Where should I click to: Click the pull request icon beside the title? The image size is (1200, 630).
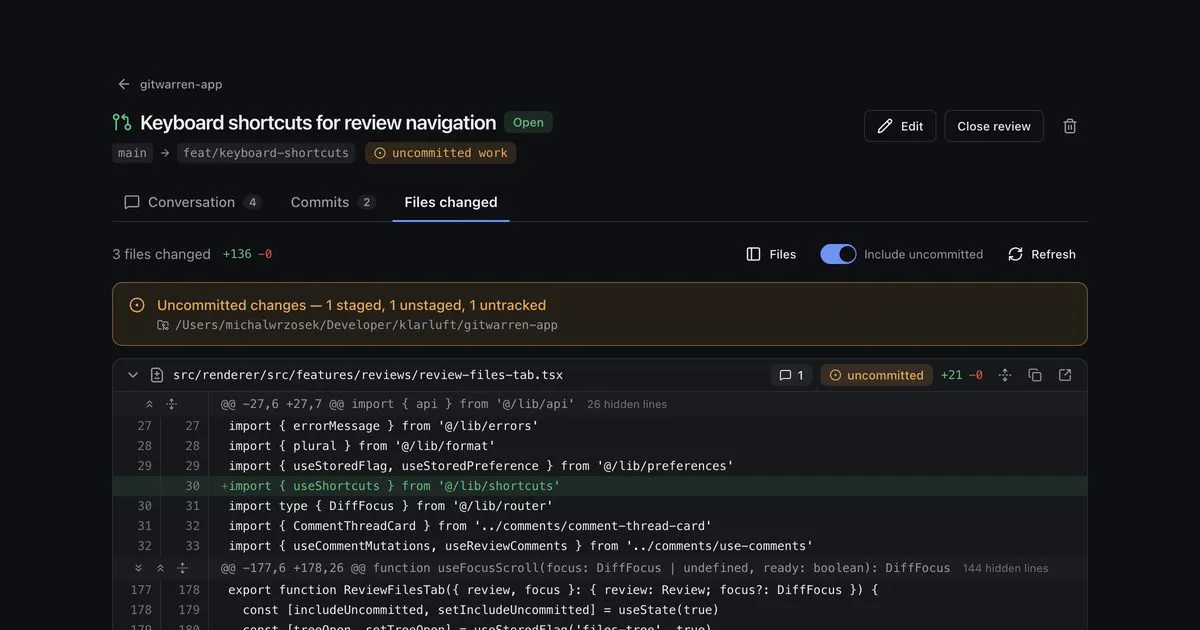[x=122, y=122]
